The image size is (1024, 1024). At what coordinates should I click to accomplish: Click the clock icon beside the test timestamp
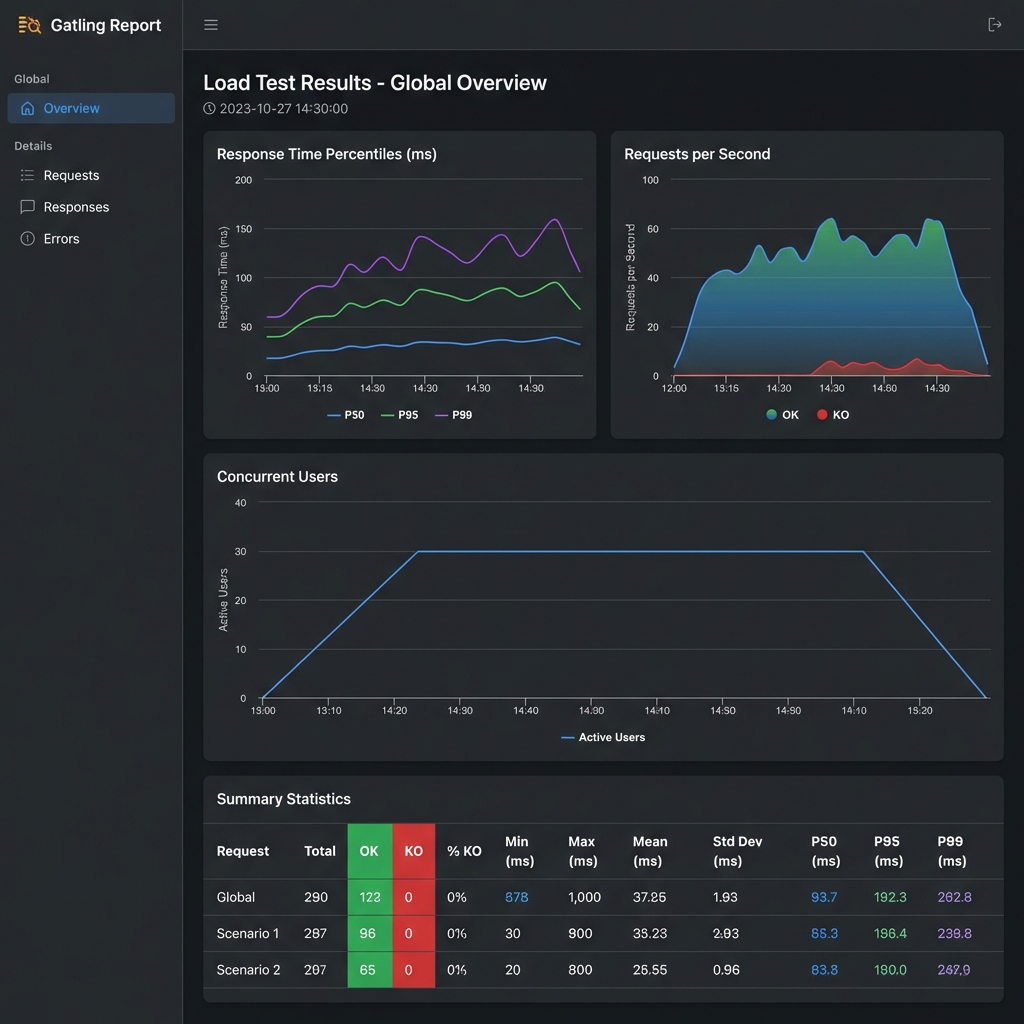[x=209, y=105]
